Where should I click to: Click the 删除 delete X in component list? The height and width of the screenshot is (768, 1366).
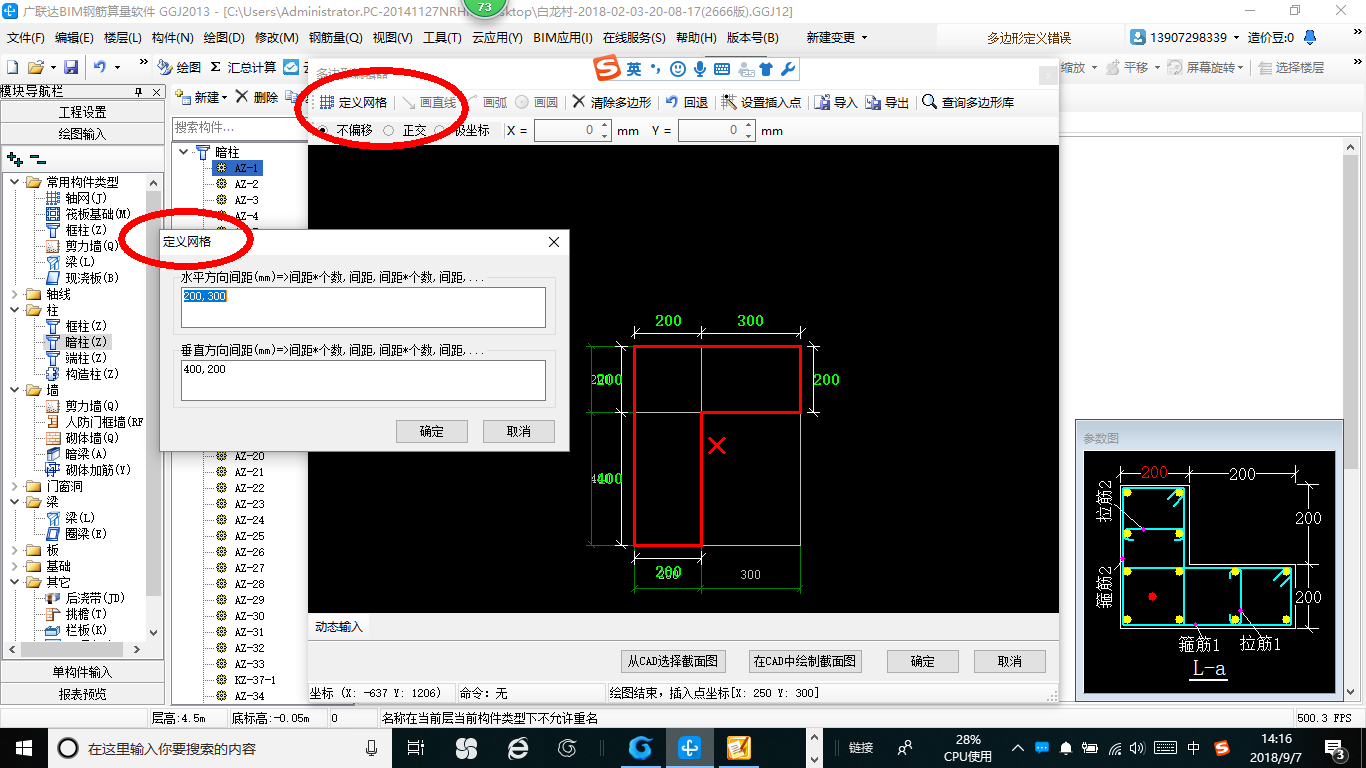click(x=256, y=97)
